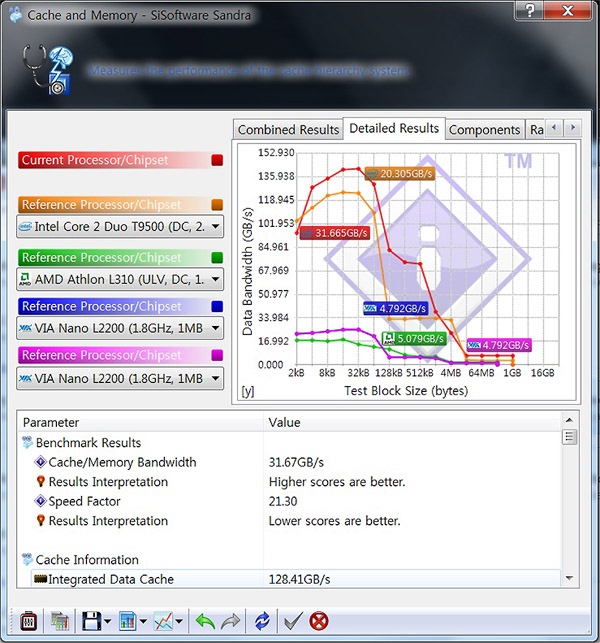600x643 pixels.
Task: Click the results list scroll-down arrow
Action: 569,578
